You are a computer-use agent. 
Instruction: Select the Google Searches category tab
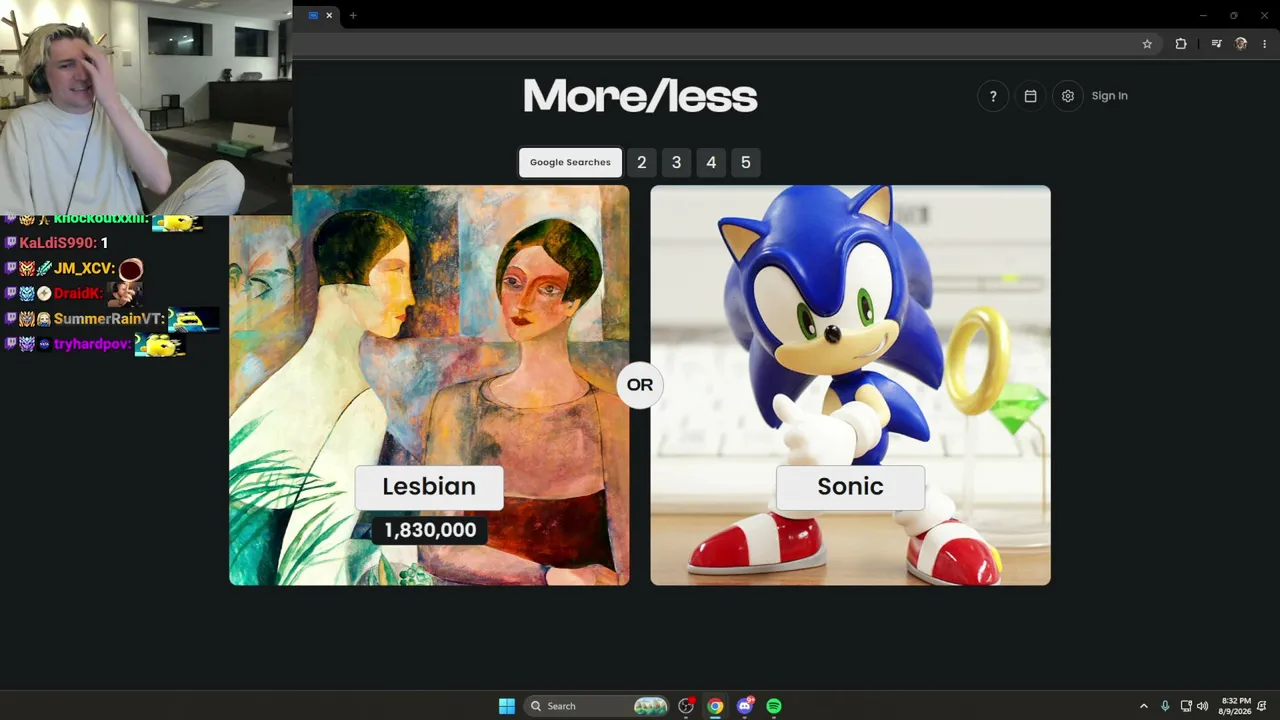(570, 162)
